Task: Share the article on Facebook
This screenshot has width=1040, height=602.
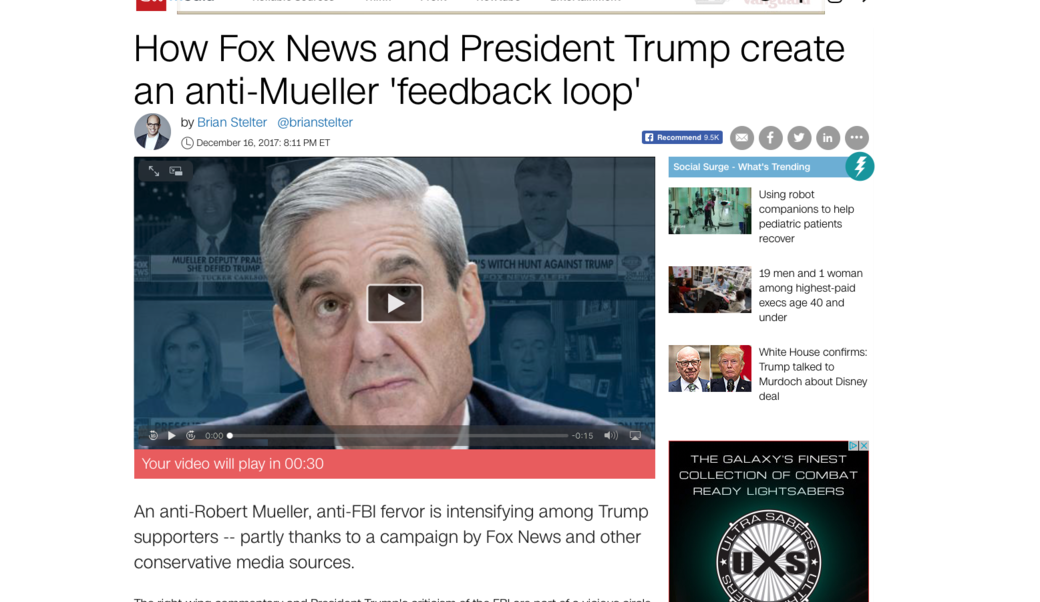Action: [x=771, y=138]
